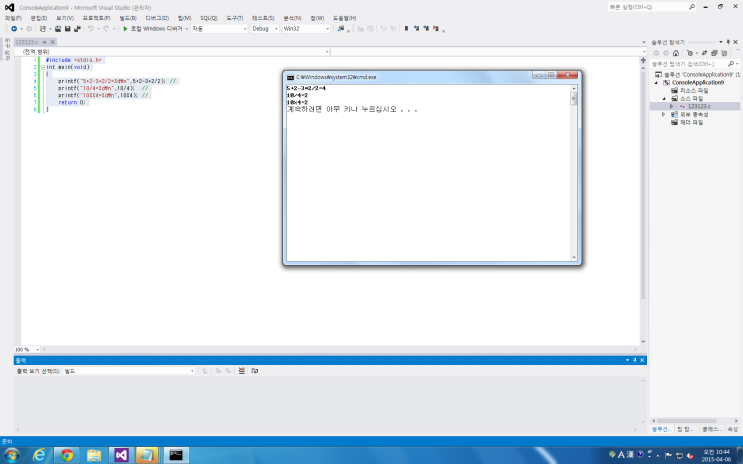Screen dimensions: 743x464
Task: Toggle a bookmark with the bookmark icon
Action: pyautogui.click(x=406, y=29)
